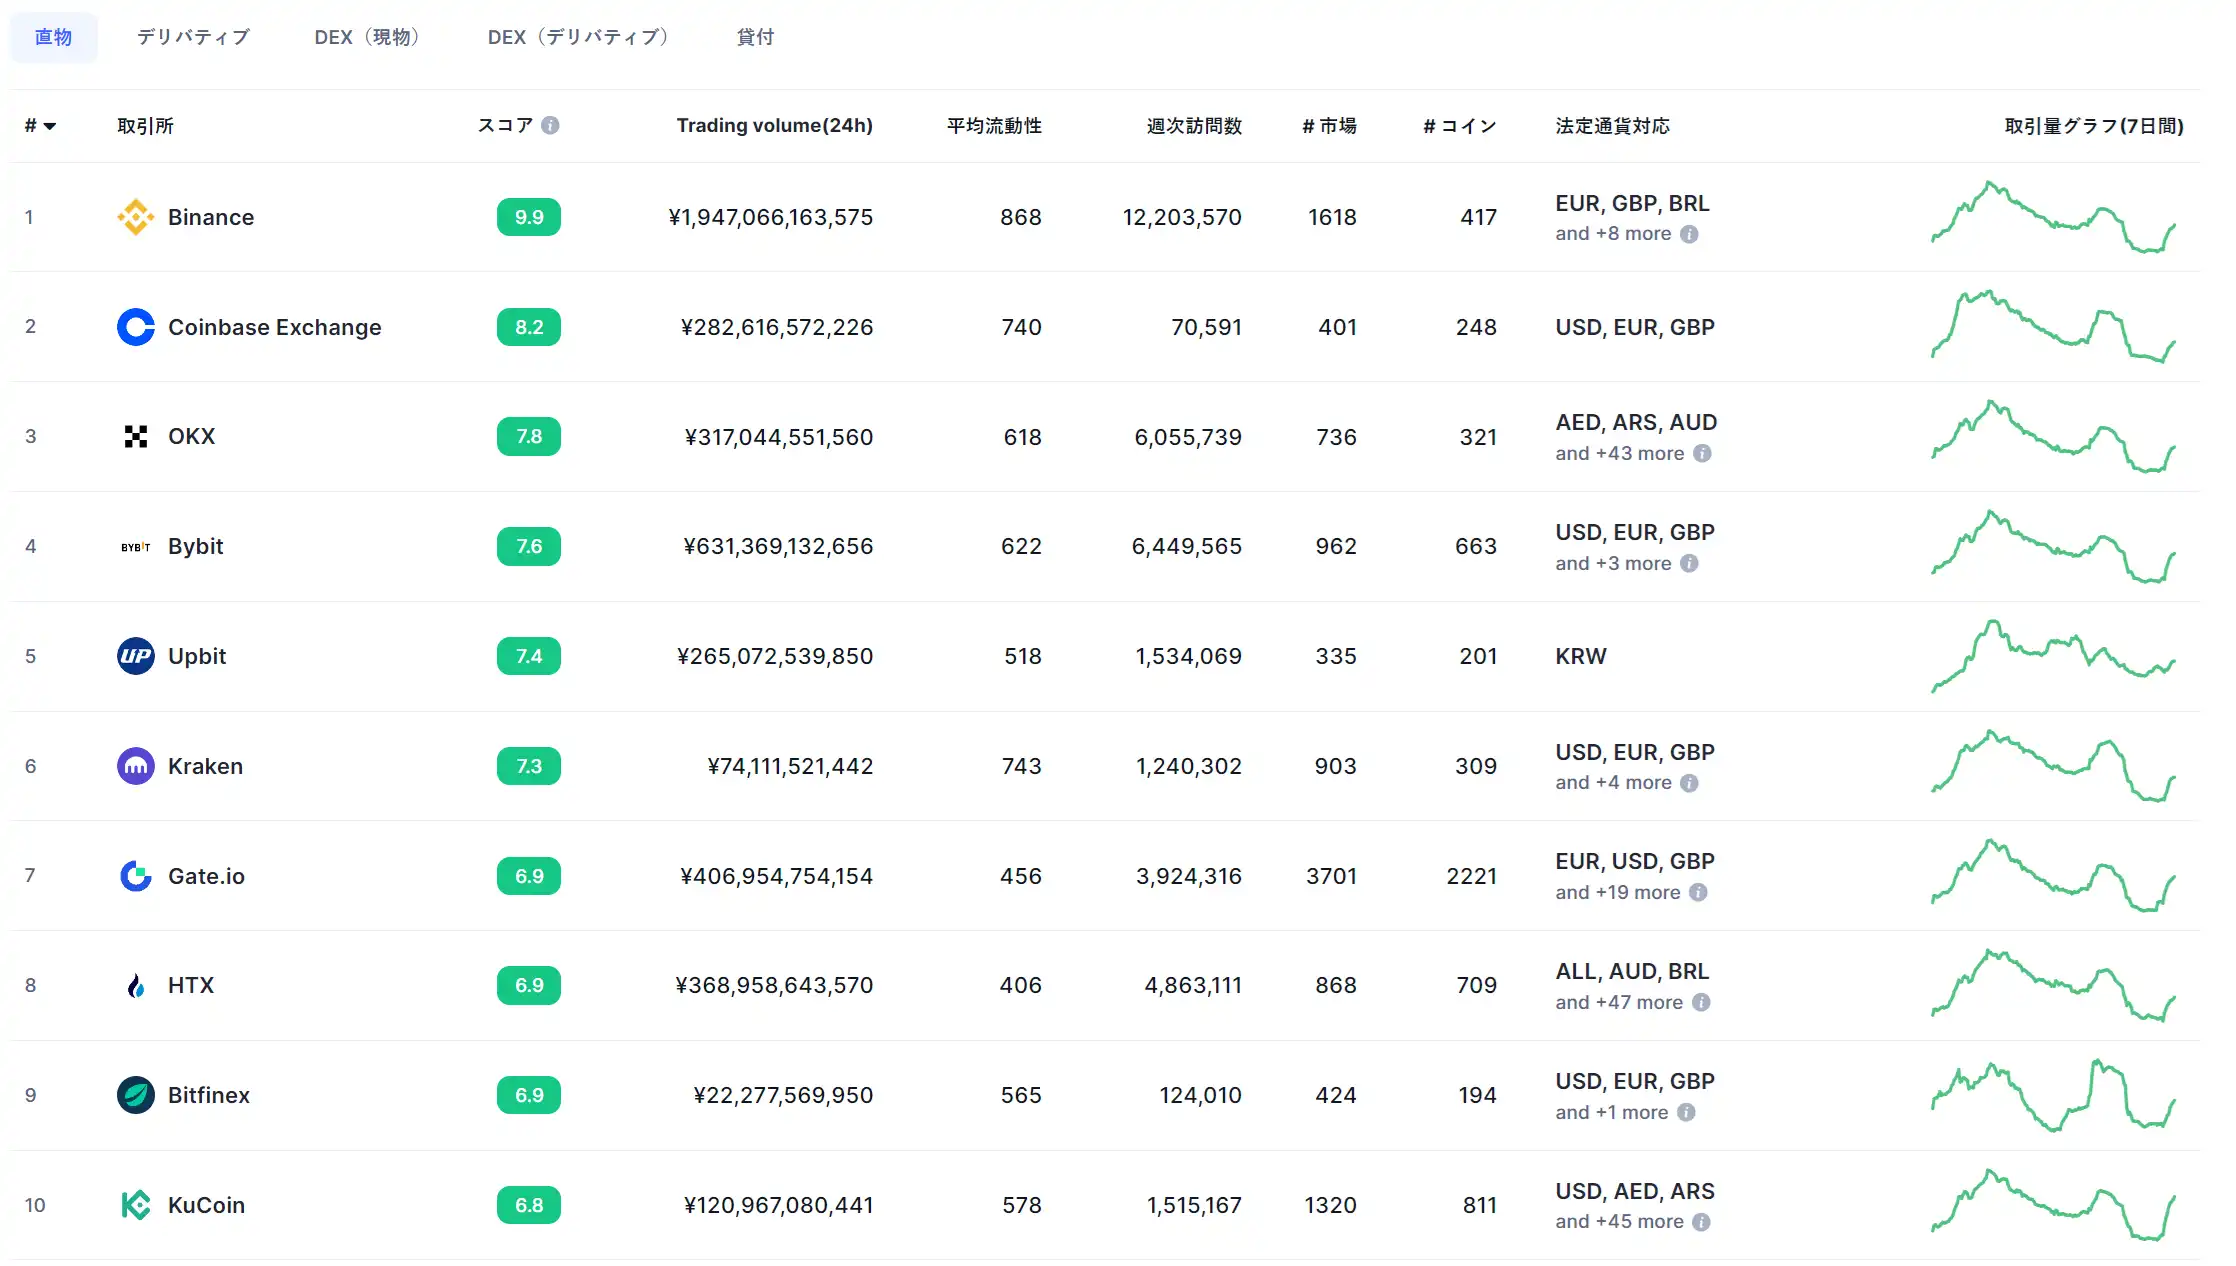Click Kraken liquidity value 743

click(1022, 766)
